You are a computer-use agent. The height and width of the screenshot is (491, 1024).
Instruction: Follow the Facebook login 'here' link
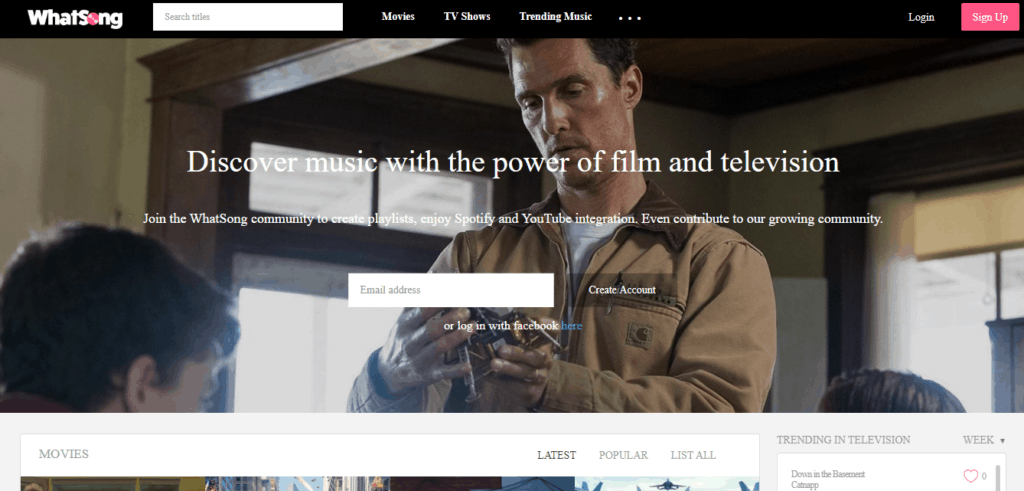tap(571, 326)
